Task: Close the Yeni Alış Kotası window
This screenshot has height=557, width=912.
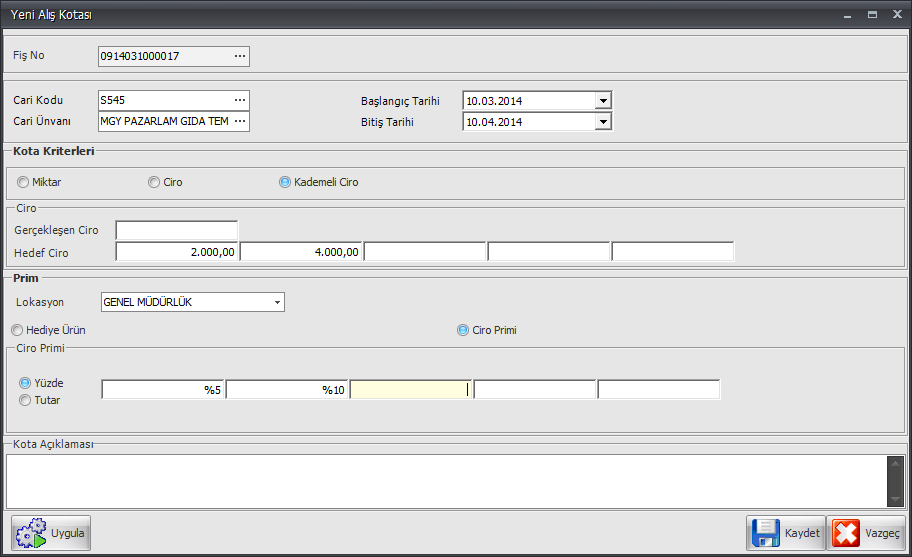Action: [x=897, y=15]
